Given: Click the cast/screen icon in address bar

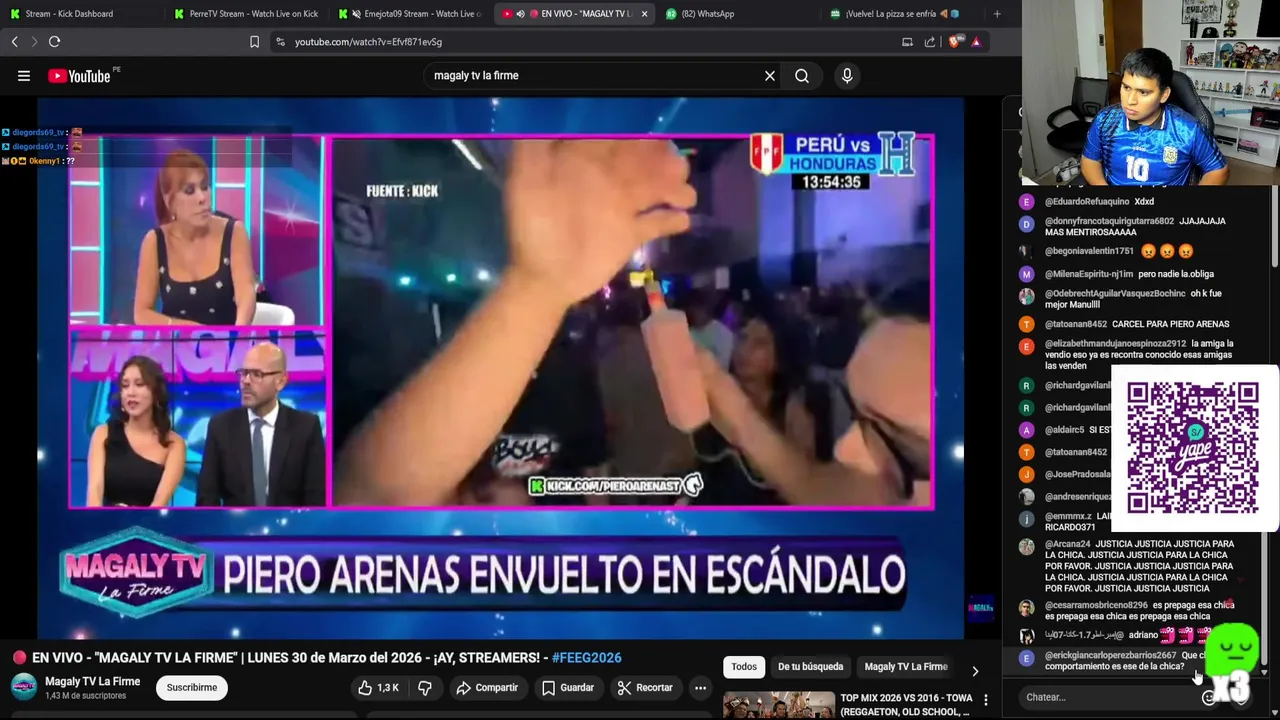Looking at the screenshot, I should [907, 42].
